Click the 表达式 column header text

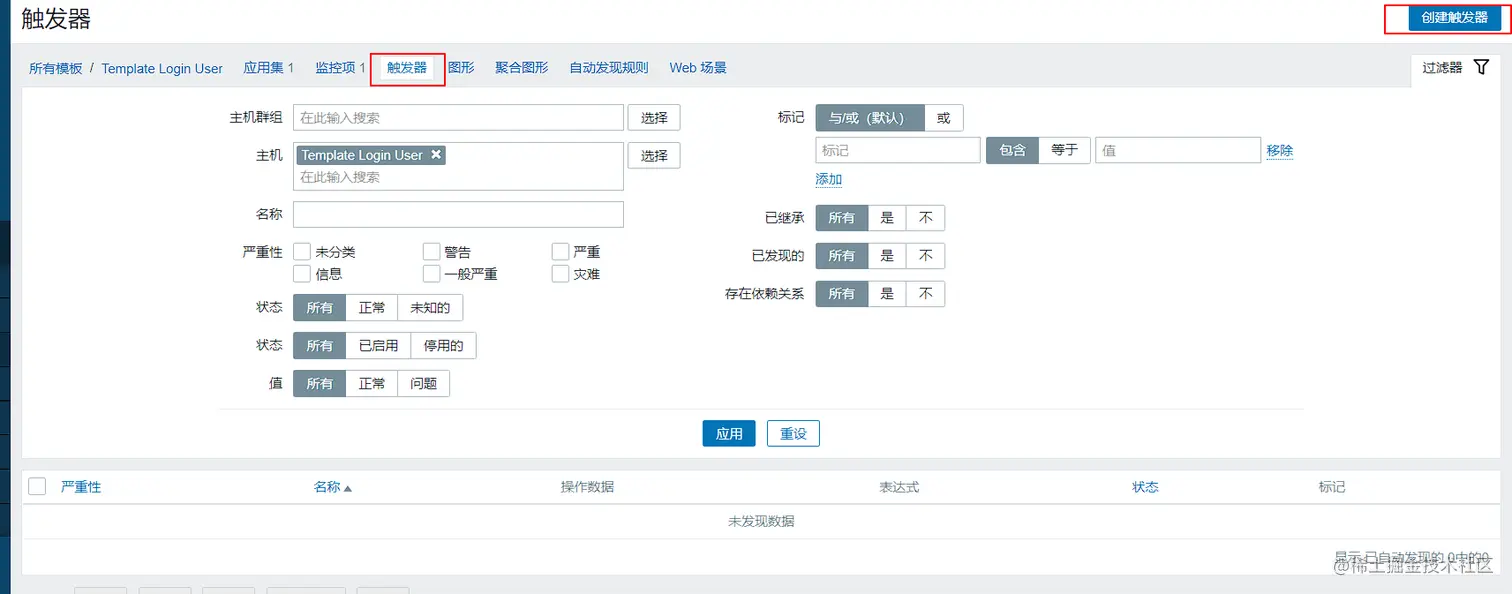point(899,487)
